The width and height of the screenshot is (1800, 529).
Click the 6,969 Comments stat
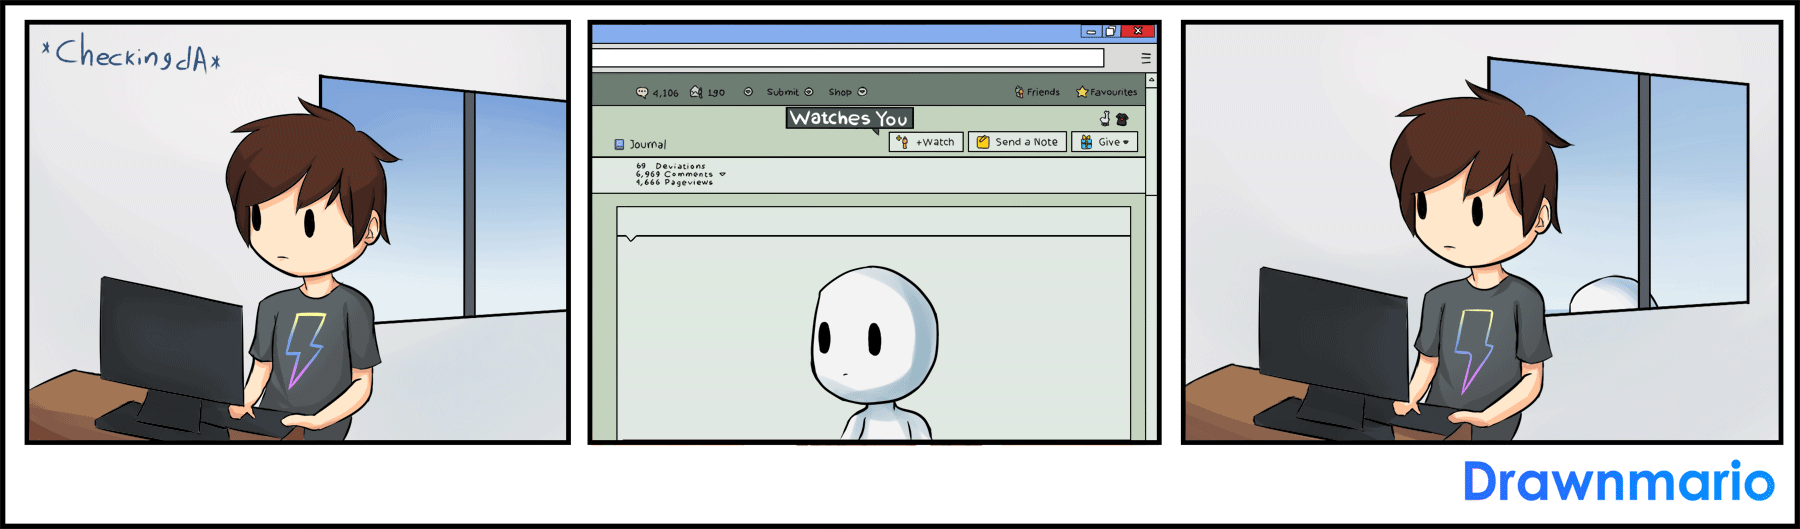[x=674, y=174]
